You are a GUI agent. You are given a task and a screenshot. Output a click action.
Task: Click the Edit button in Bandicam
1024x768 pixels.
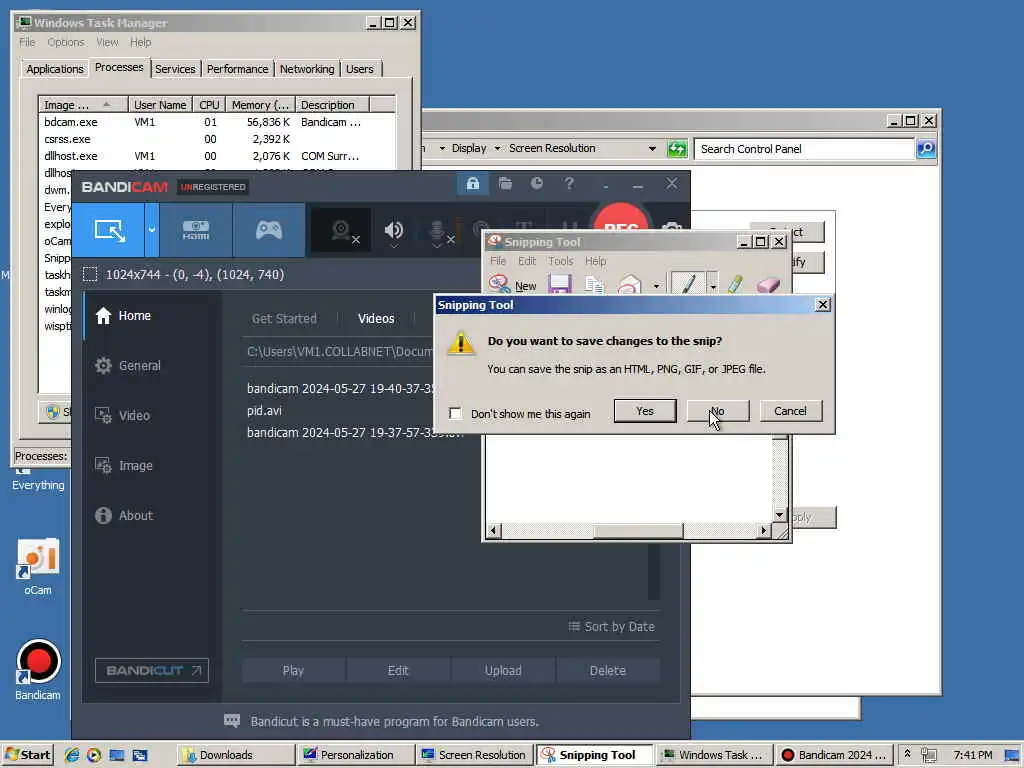[x=398, y=671]
